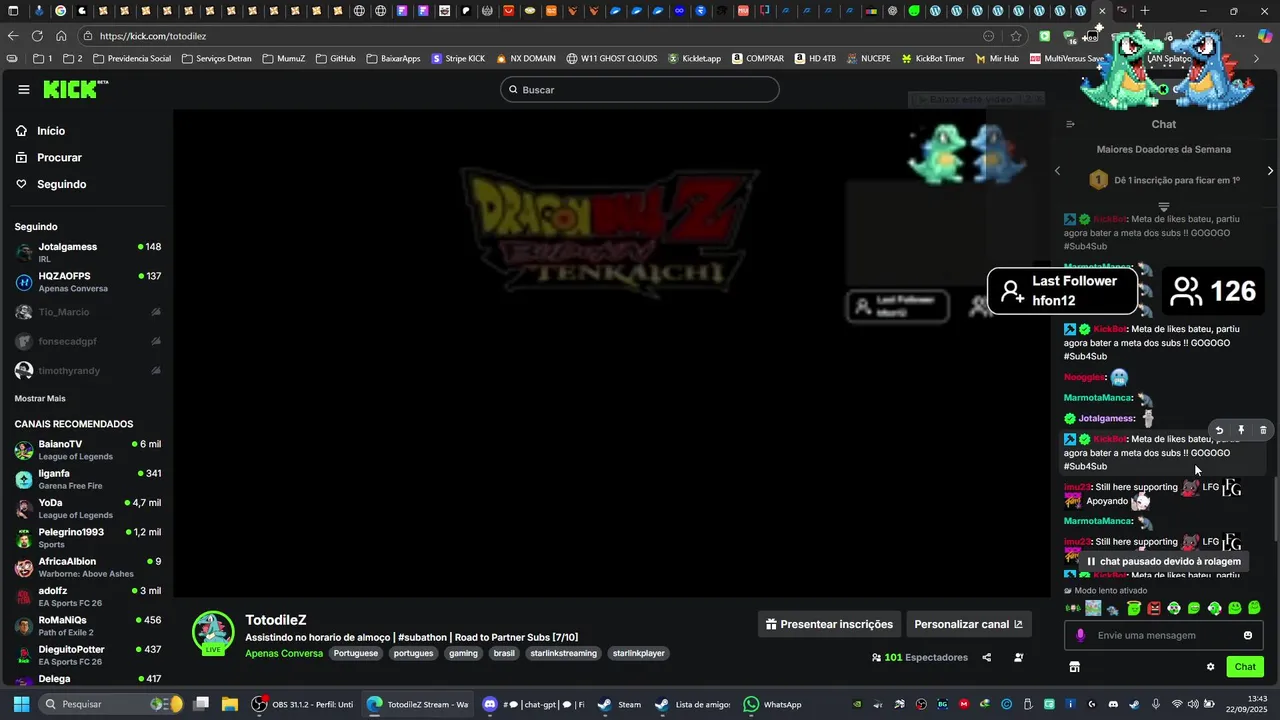Open the hamburger menu beside Kick logo
Viewport: 1280px width, 720px height.
[x=24, y=89]
